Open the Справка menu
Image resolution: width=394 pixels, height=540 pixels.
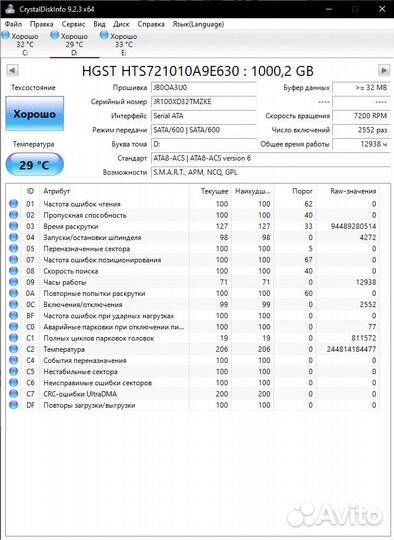[151, 24]
